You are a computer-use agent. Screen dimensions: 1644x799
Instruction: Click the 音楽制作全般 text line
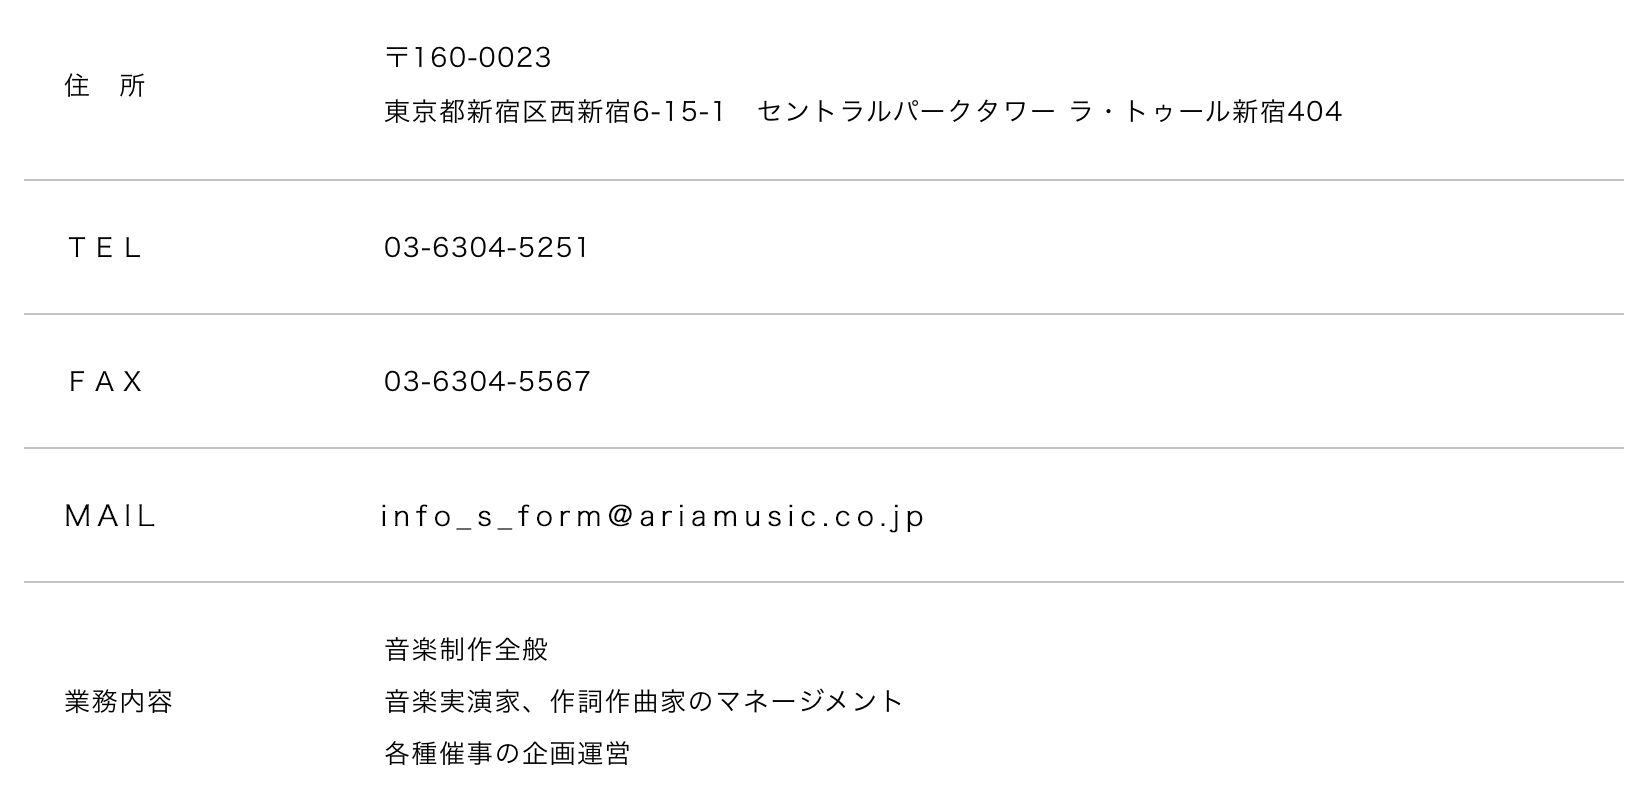point(466,650)
